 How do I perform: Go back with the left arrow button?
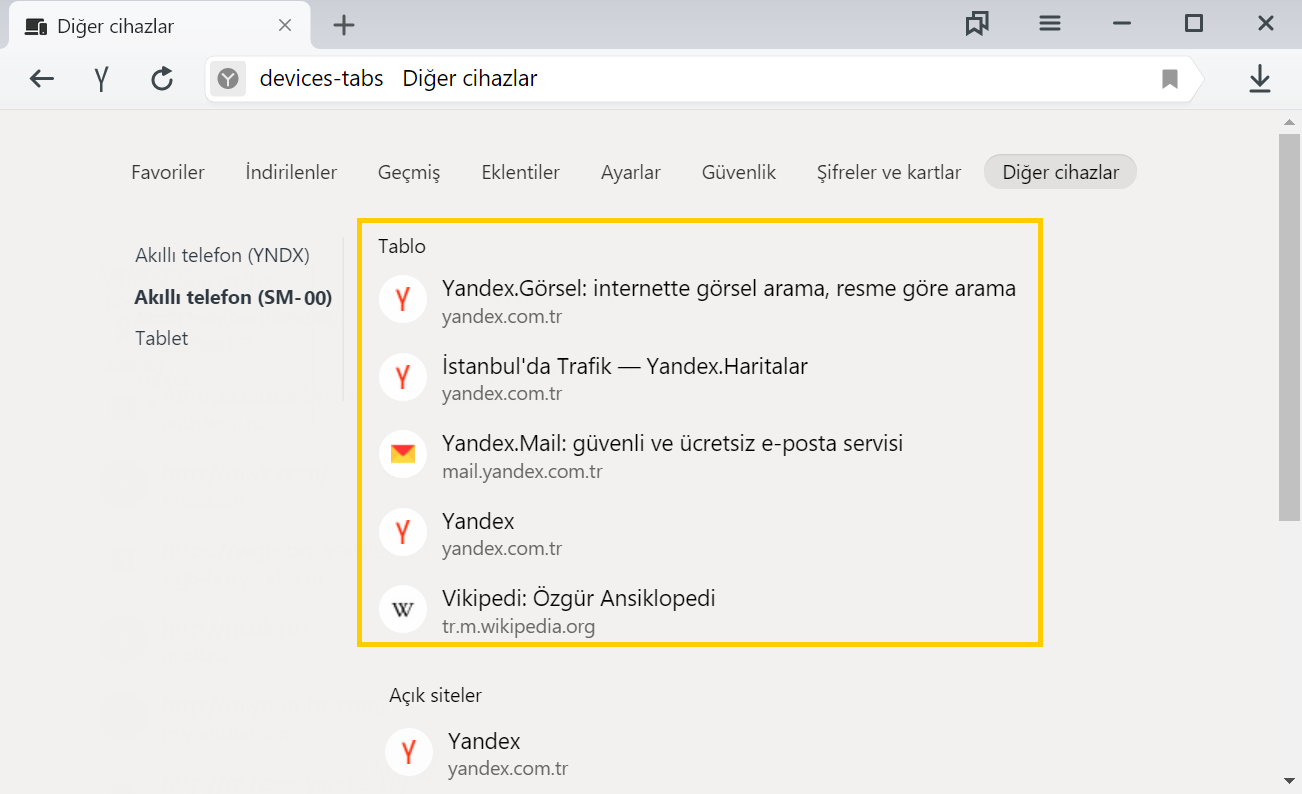[41, 79]
